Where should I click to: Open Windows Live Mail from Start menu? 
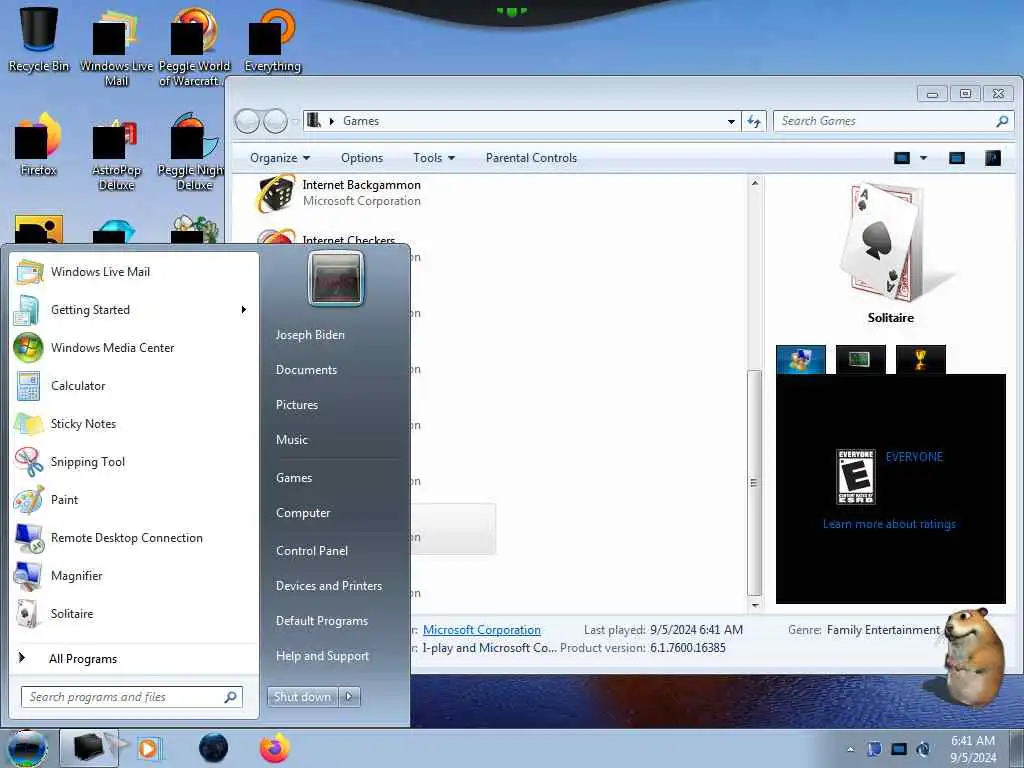tap(135, 272)
